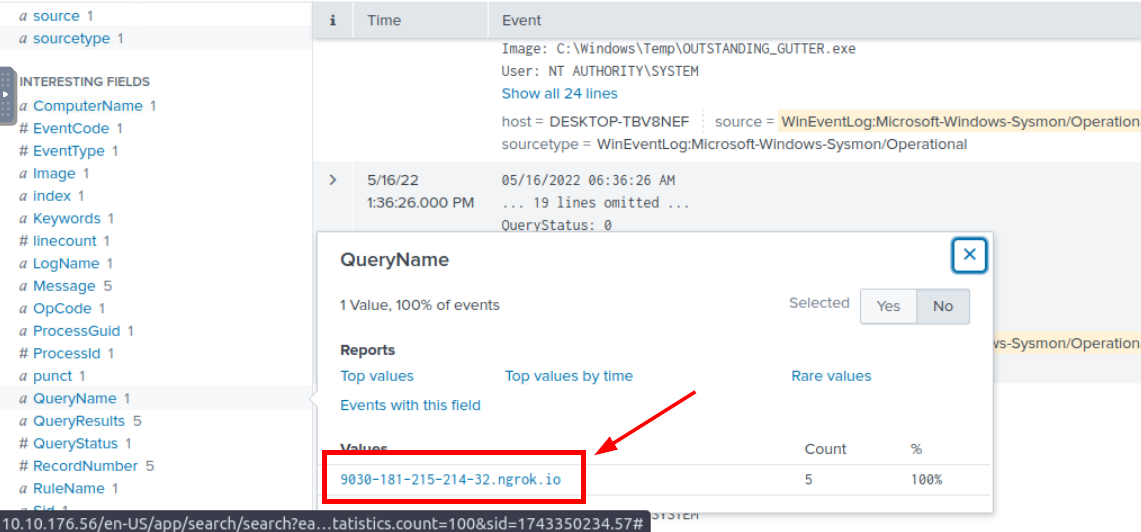1141x532 pixels.
Task: Open Rare values report
Action: 831,376
